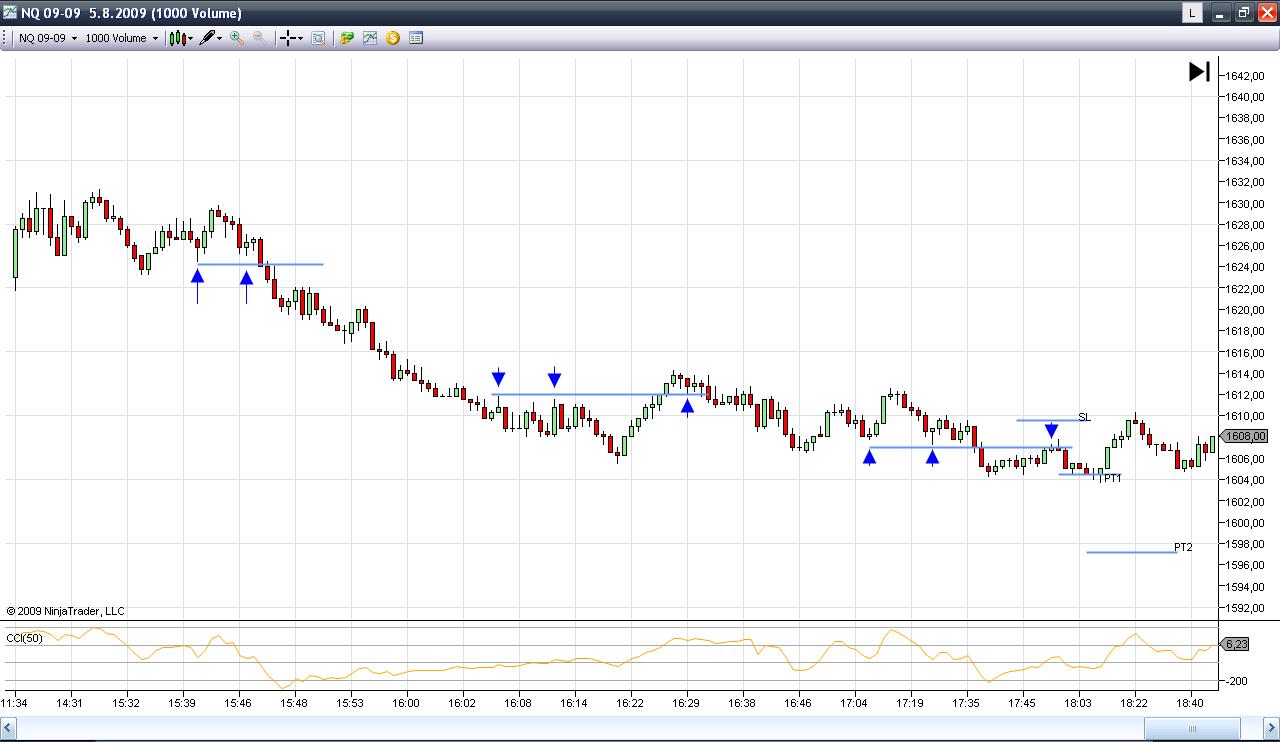Screen dimensions: 1280x742
Task: Click the zoom in magnifier icon
Action: 237,38
